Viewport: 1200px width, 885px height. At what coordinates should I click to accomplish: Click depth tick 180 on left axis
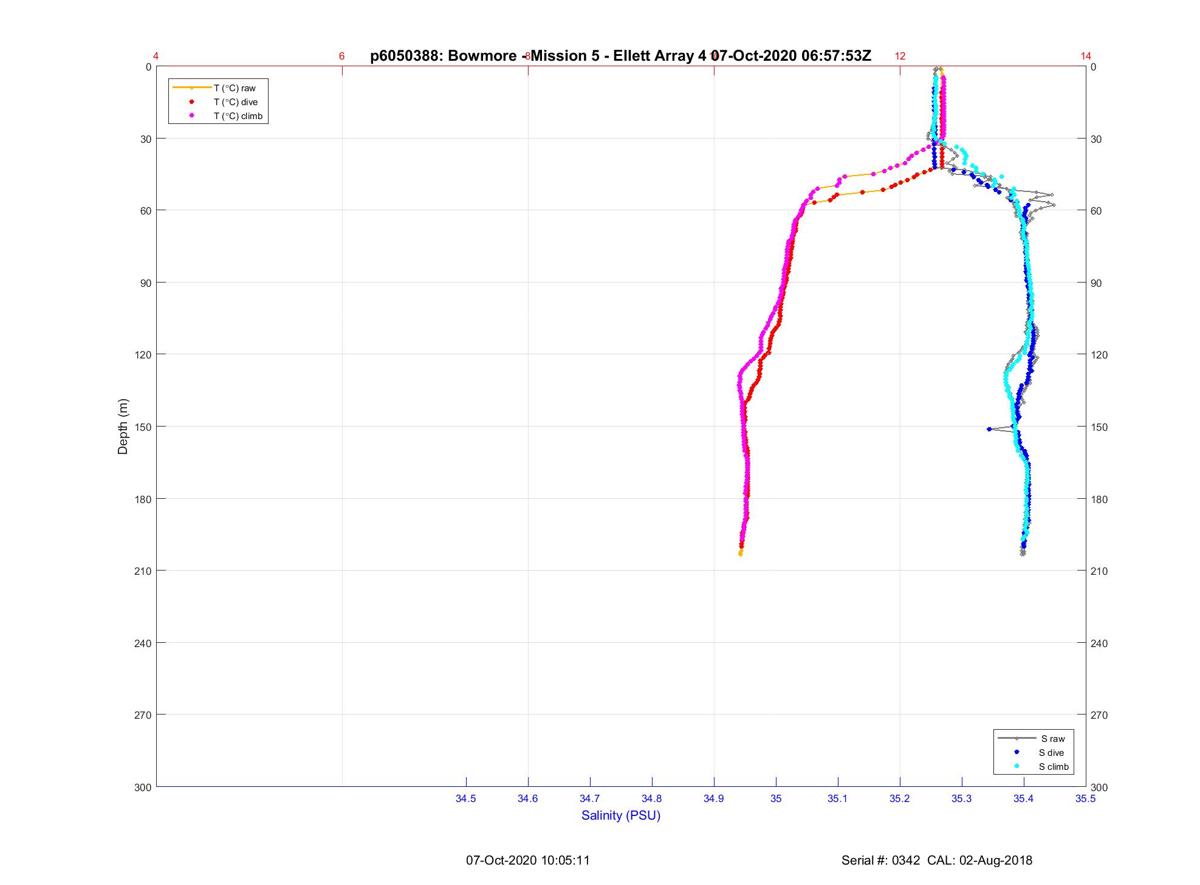143,499
